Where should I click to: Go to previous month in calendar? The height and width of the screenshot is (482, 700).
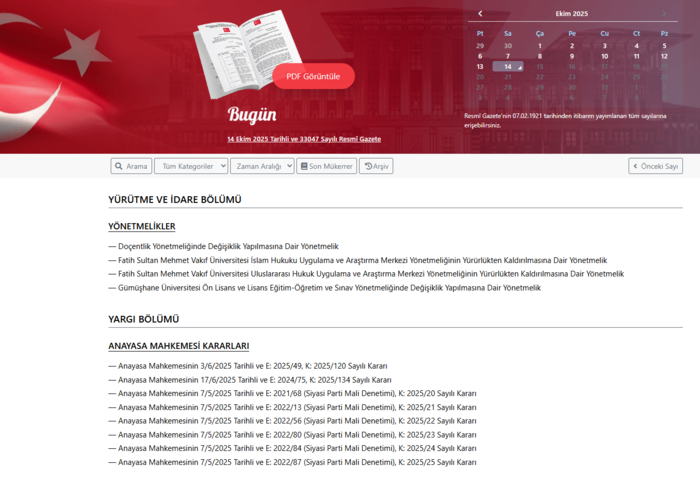(x=480, y=14)
